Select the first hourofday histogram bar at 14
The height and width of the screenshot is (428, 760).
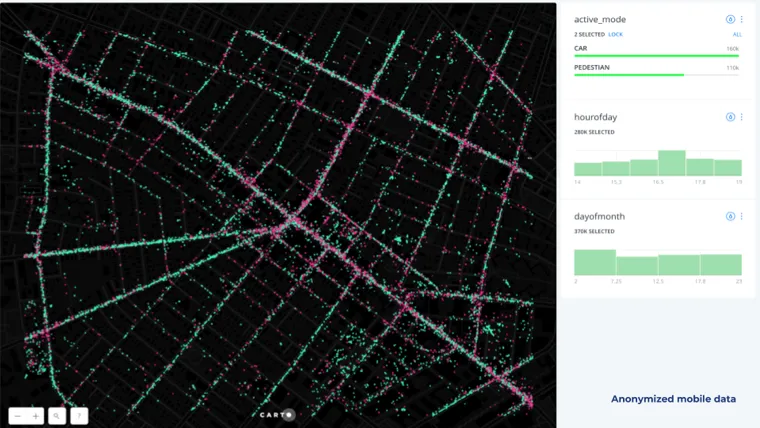click(x=588, y=169)
